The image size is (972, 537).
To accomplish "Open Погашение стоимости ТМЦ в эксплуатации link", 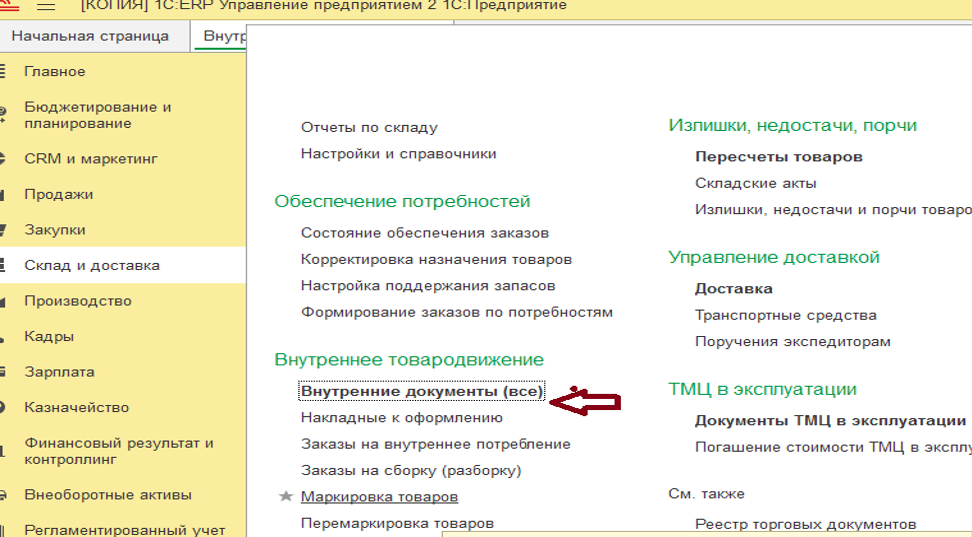I will point(833,447).
